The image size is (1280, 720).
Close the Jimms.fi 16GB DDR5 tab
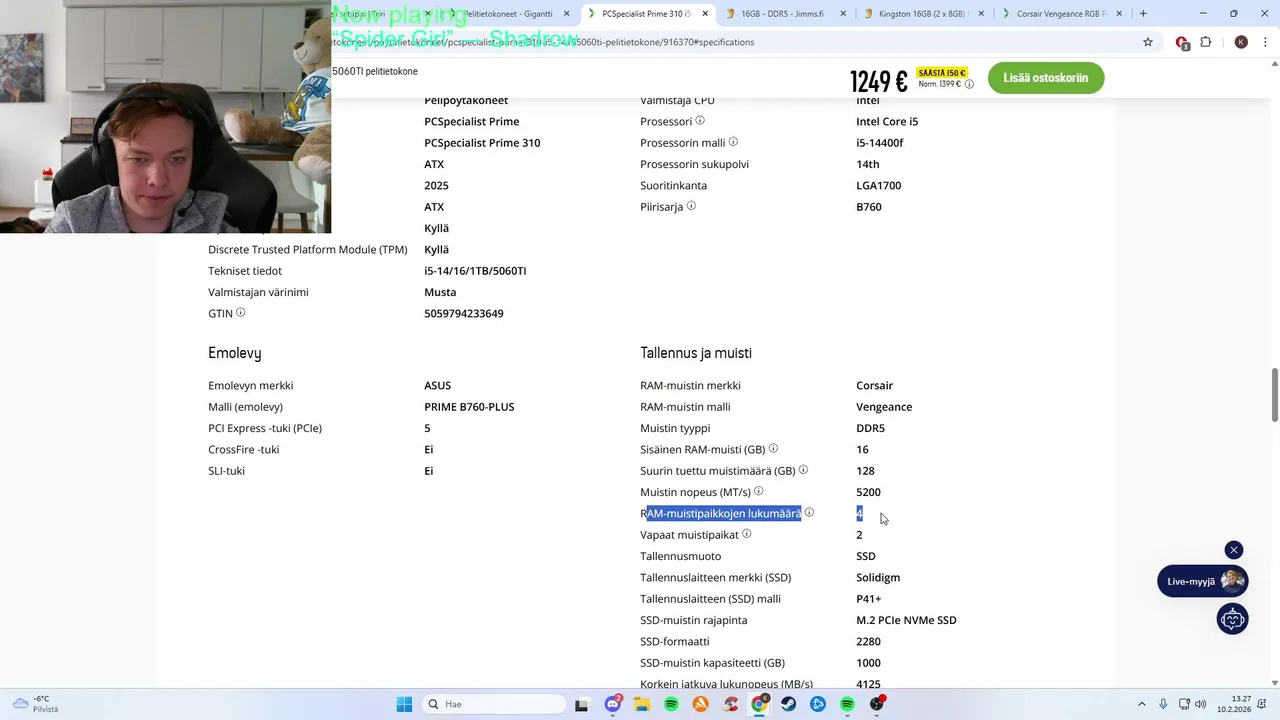click(843, 14)
